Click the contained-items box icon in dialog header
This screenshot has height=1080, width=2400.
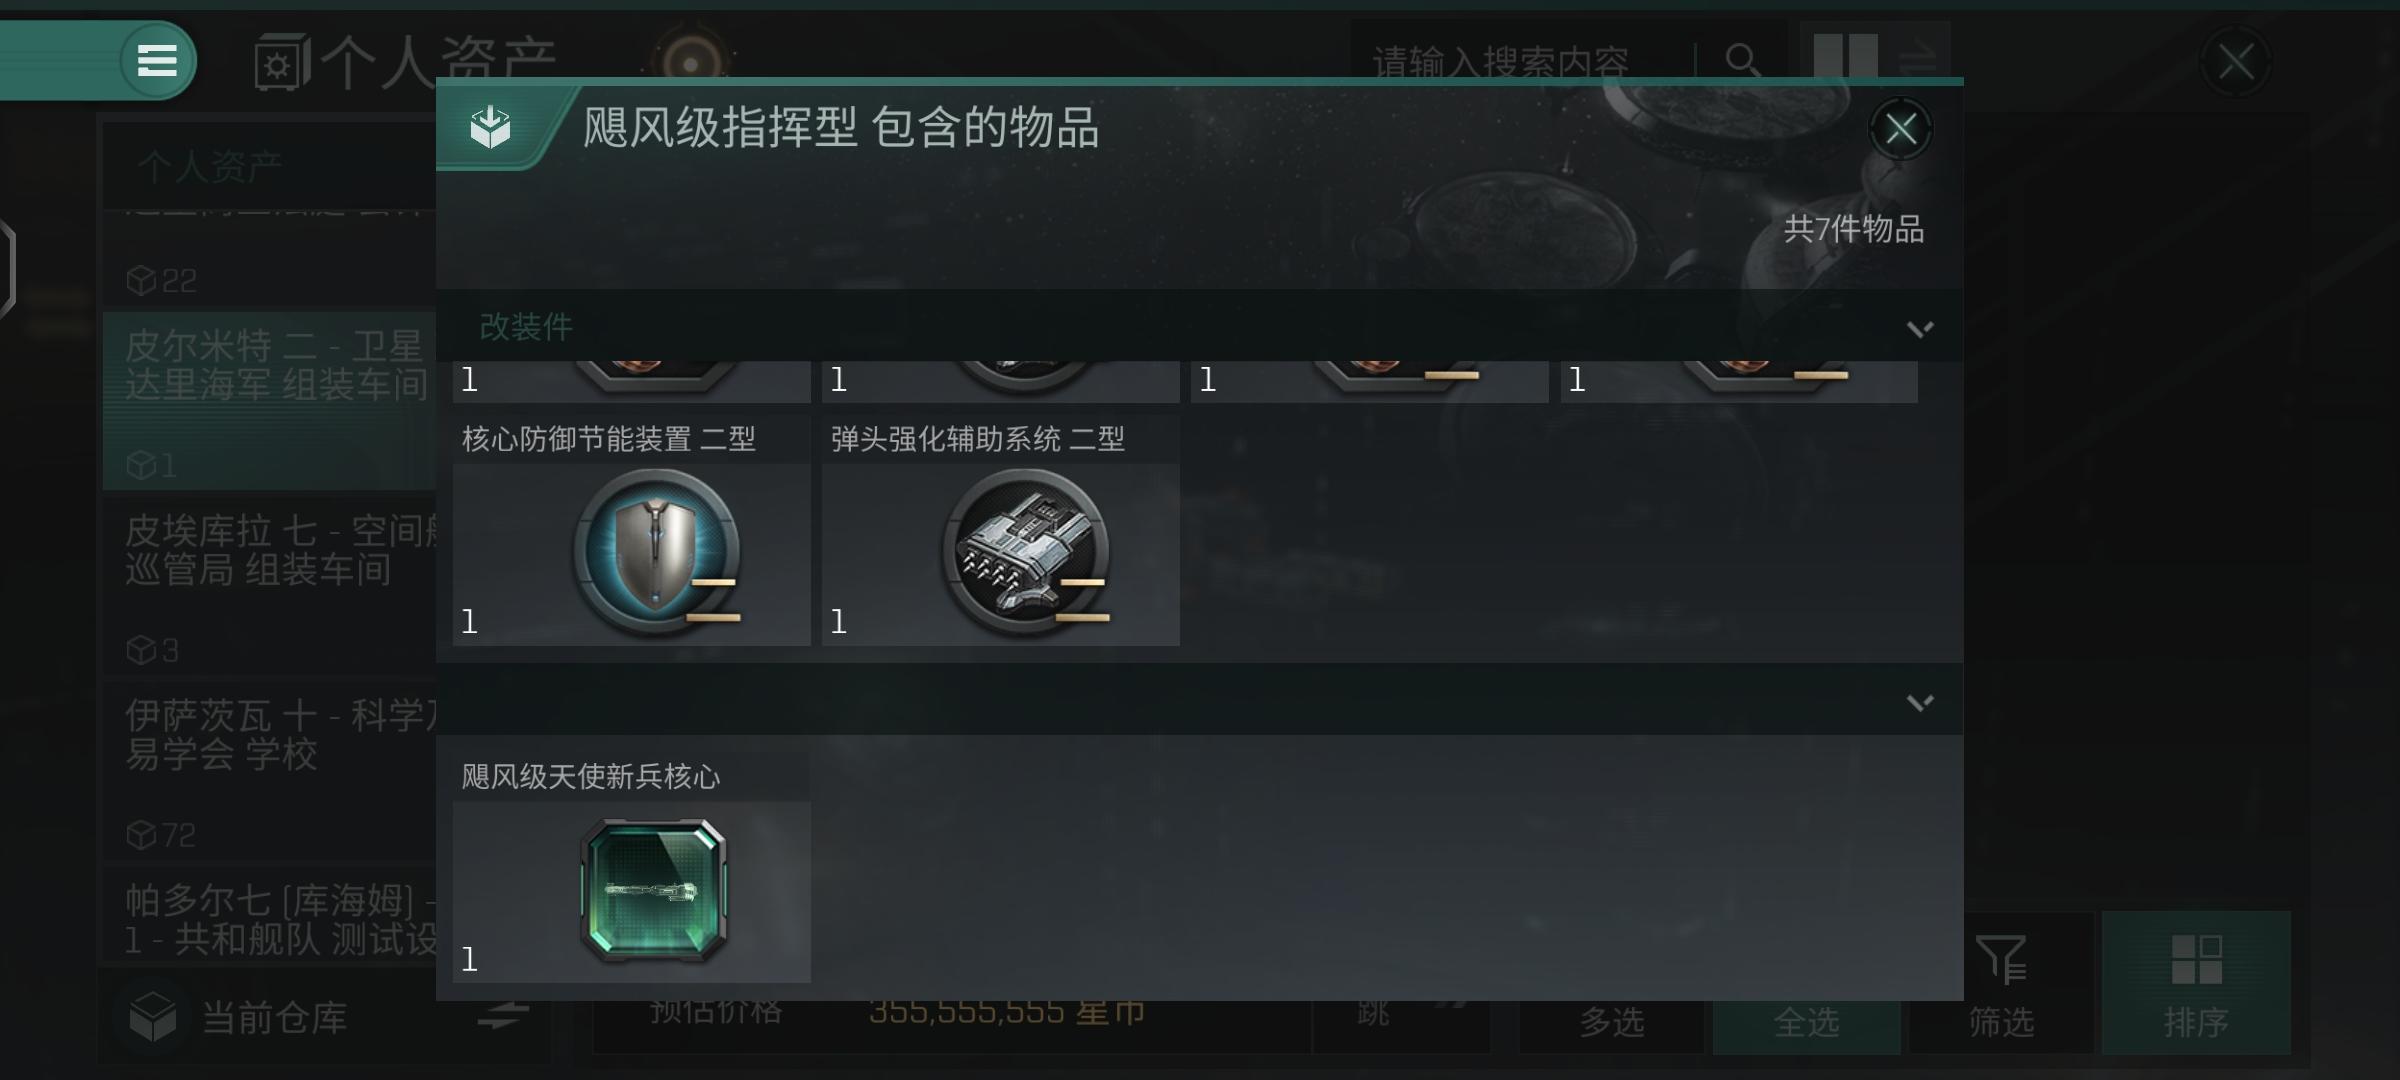(491, 127)
